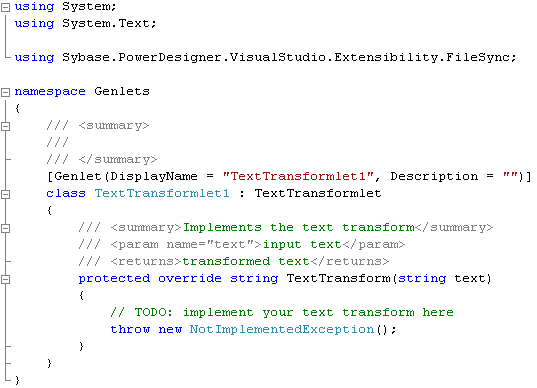This screenshot has width=537, height=388.
Task: Place cursor on the TODO comment line
Action: (x=282, y=312)
